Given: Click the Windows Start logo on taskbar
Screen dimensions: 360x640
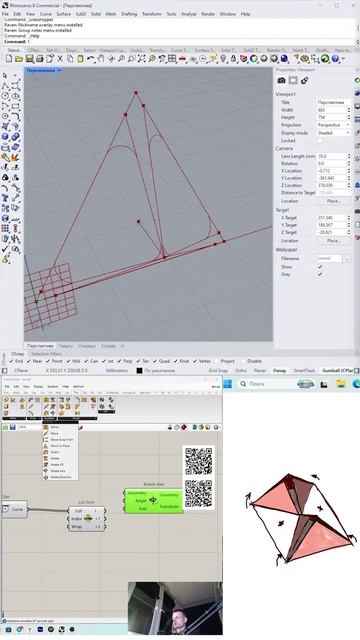Looking at the screenshot, I should click(228, 384).
